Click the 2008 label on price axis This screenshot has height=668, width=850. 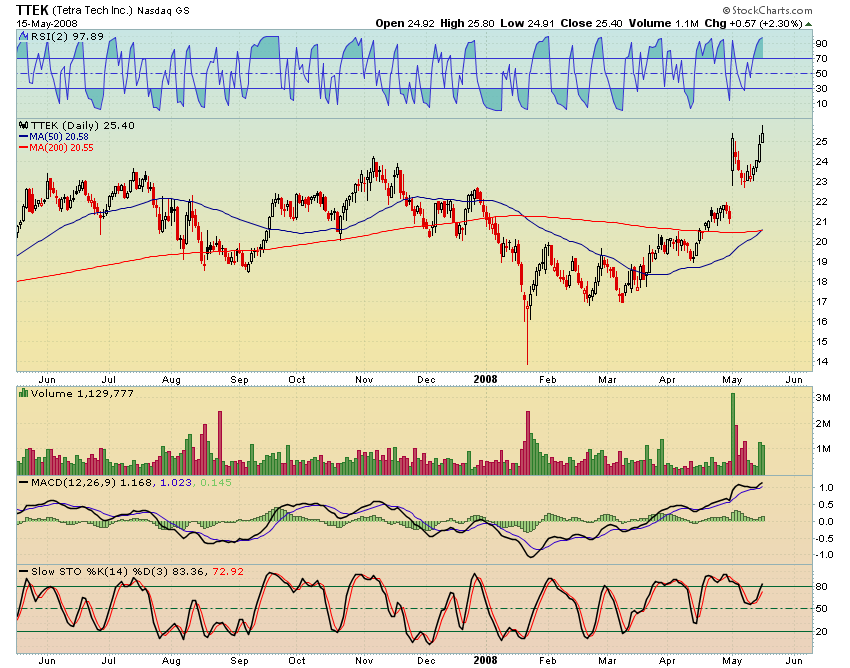(x=485, y=379)
